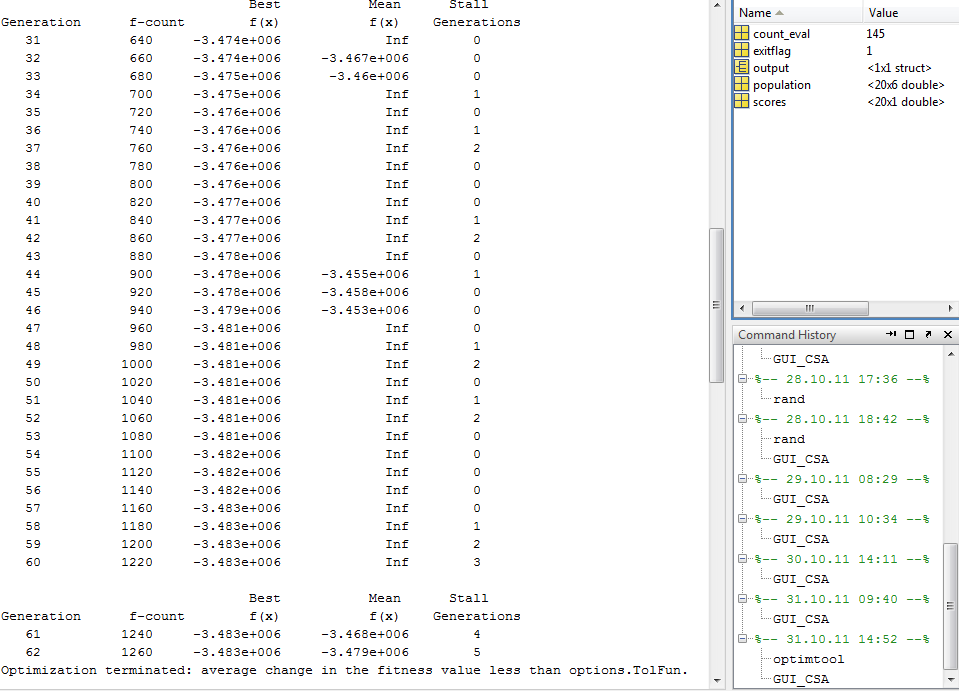Maximize the Command History panel
The height and width of the screenshot is (691, 959).
tap(910, 335)
